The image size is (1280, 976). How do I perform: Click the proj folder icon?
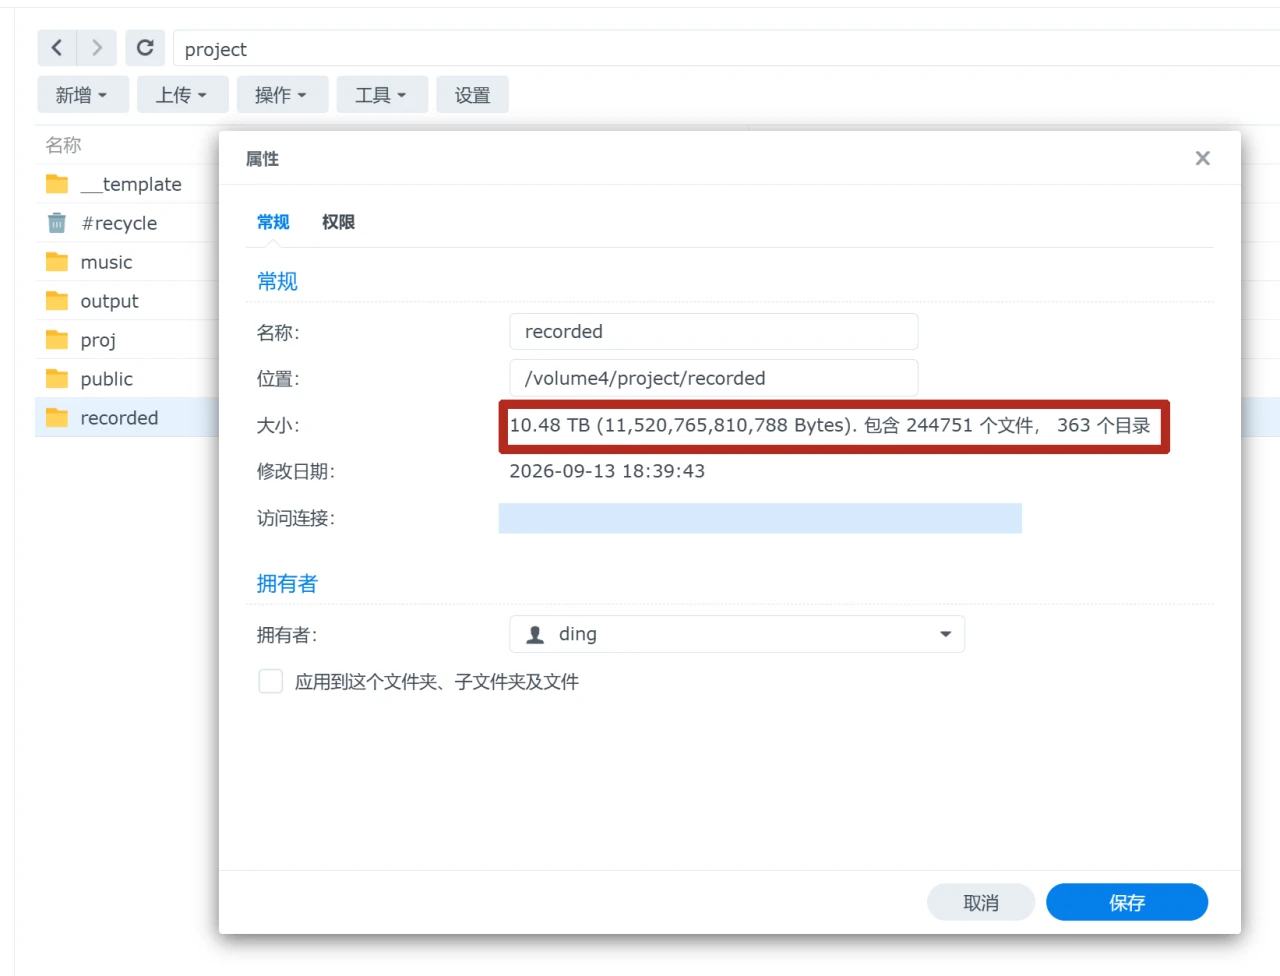[57, 340]
